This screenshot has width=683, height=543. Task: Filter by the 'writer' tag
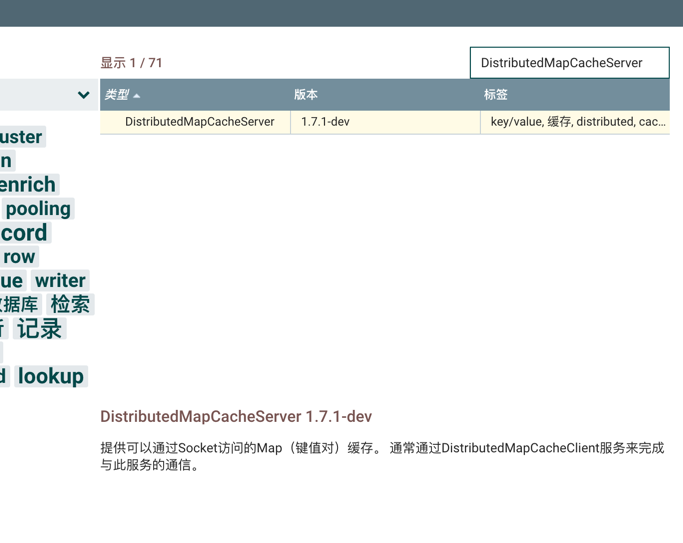click(x=60, y=280)
